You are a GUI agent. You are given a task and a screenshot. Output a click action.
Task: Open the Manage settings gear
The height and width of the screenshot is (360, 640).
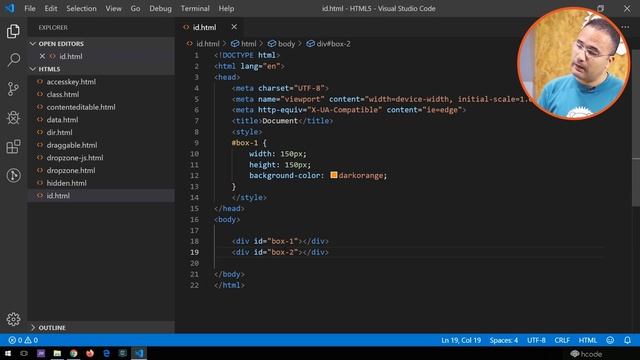(x=13, y=319)
